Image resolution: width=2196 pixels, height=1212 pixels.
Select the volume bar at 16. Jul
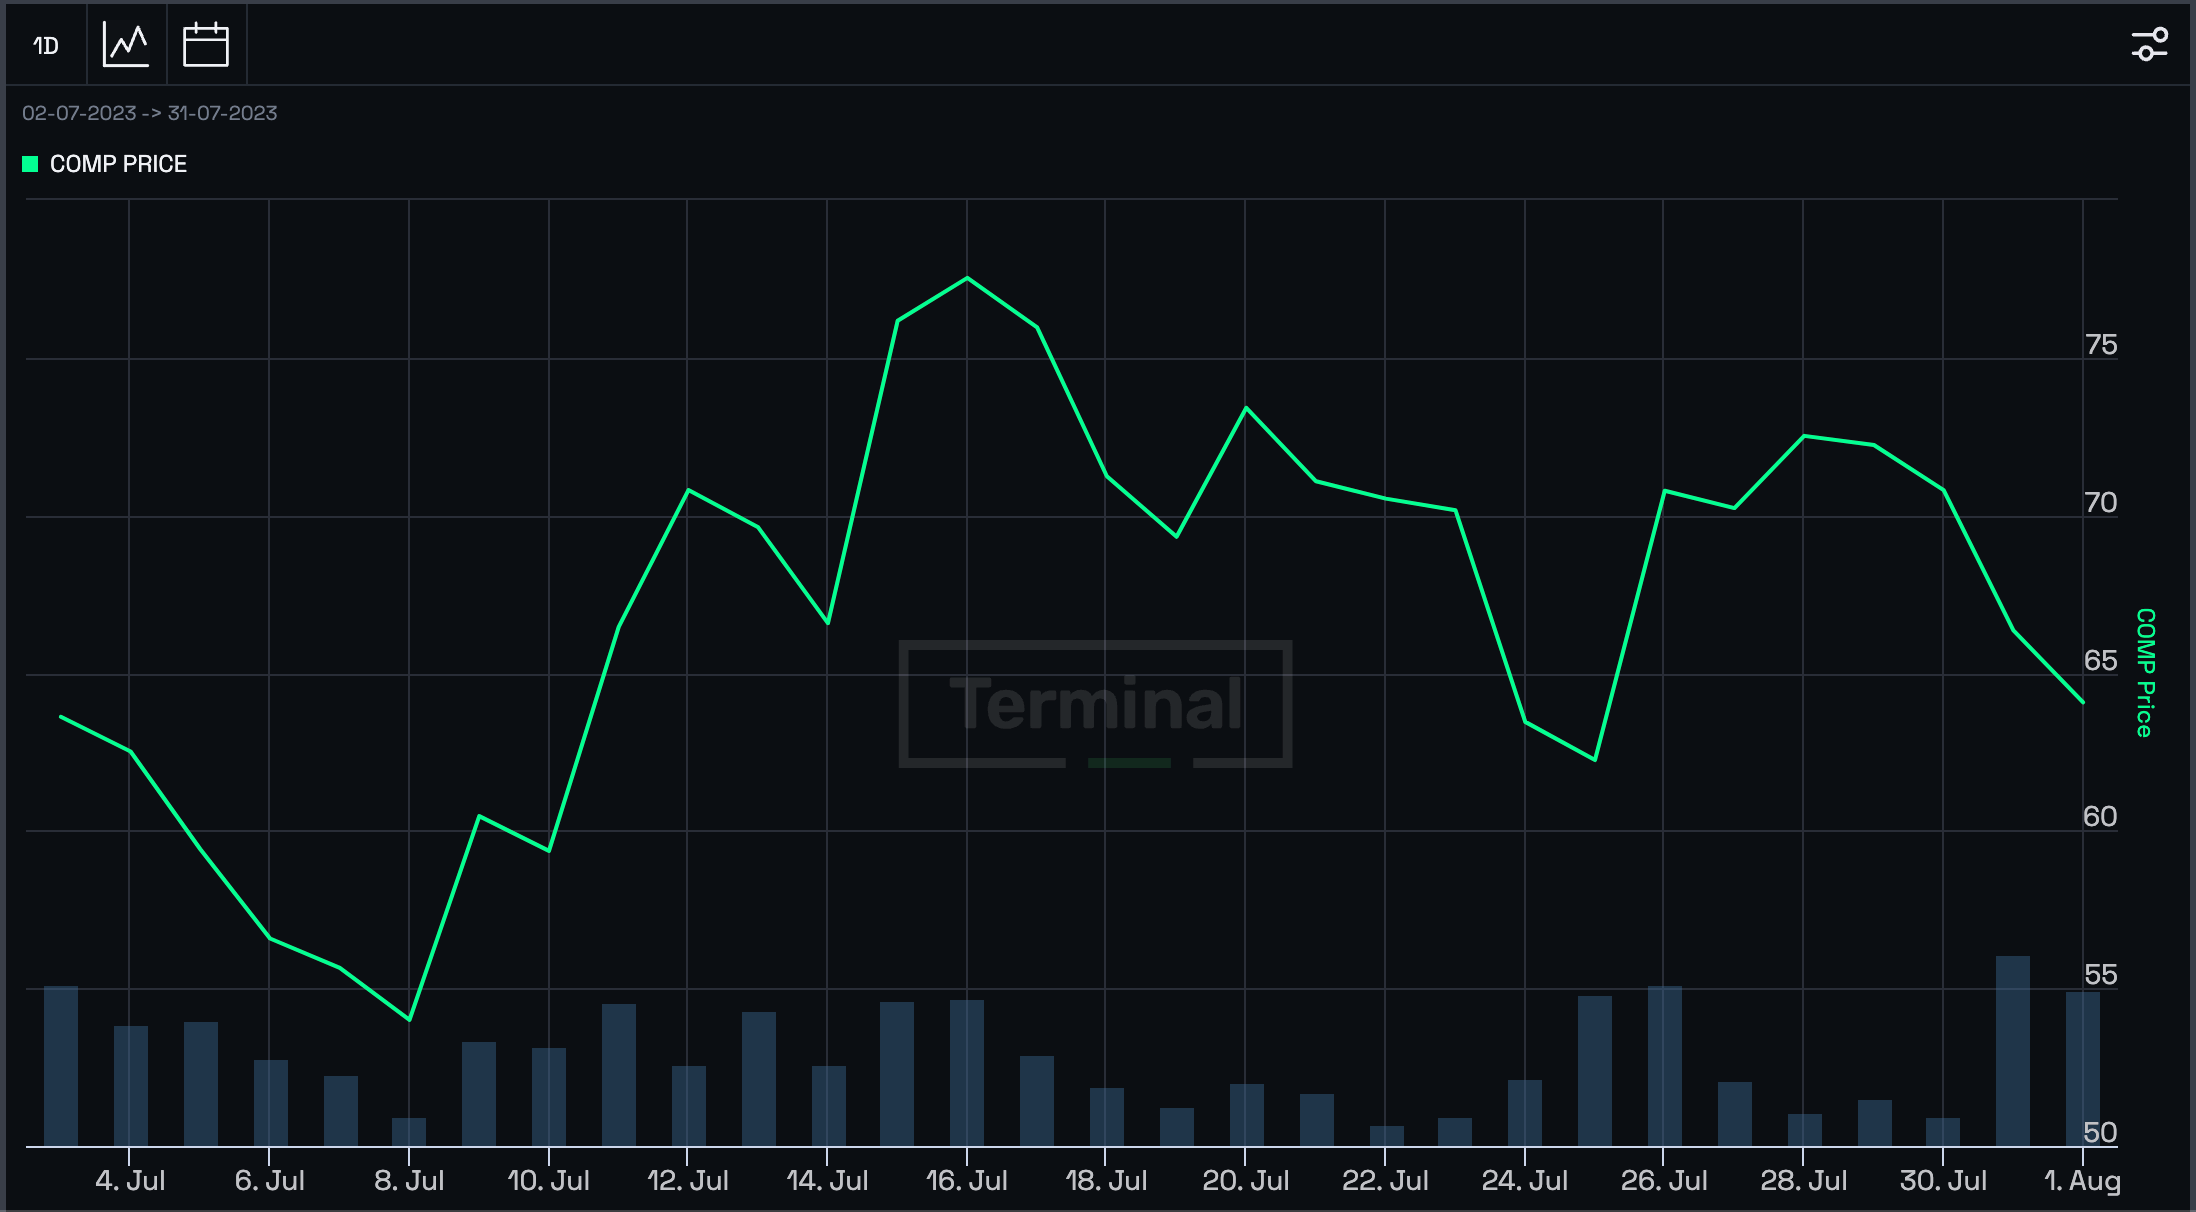click(x=967, y=1072)
